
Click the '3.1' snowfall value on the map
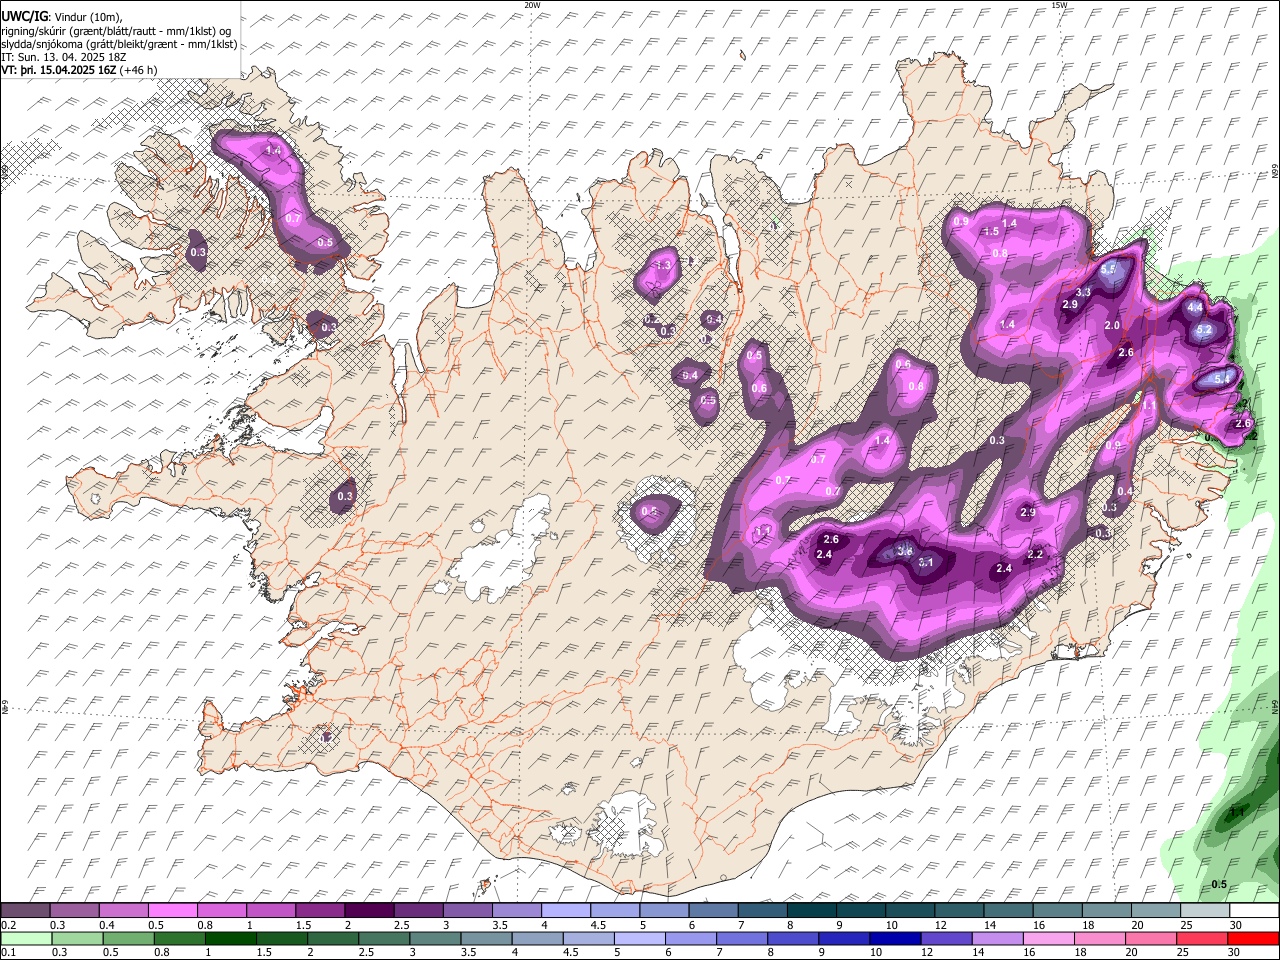(x=926, y=562)
